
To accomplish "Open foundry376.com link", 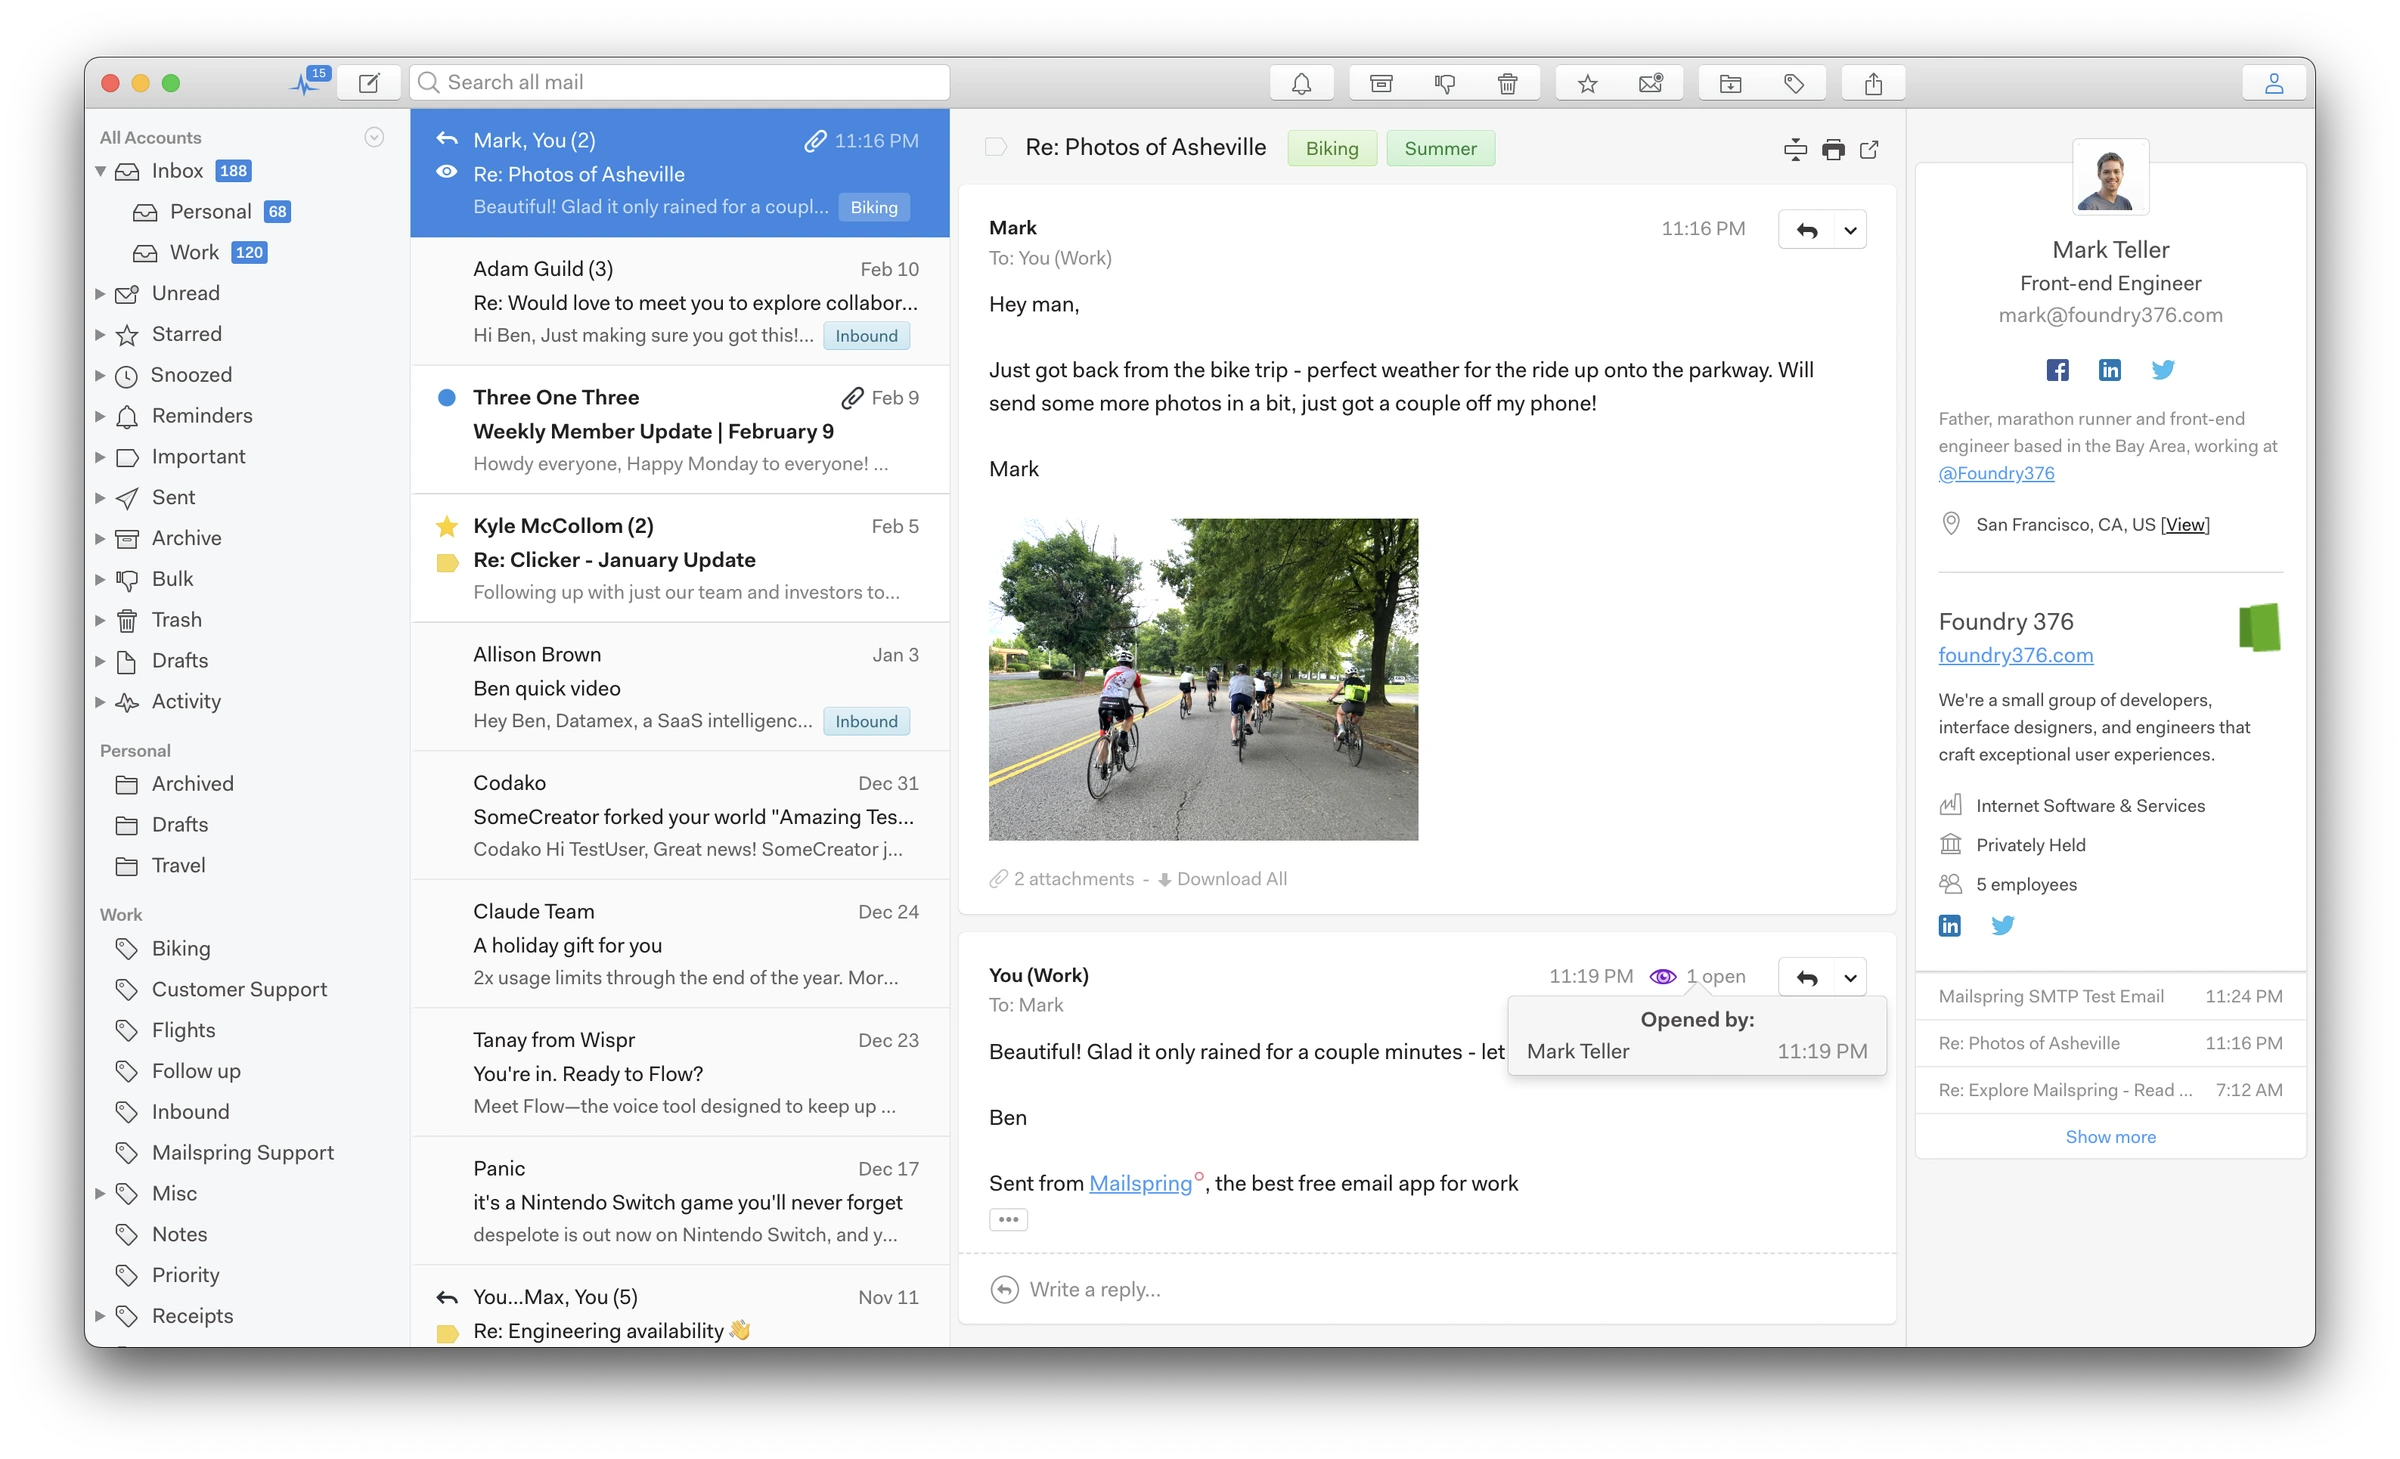I will [x=2015, y=655].
